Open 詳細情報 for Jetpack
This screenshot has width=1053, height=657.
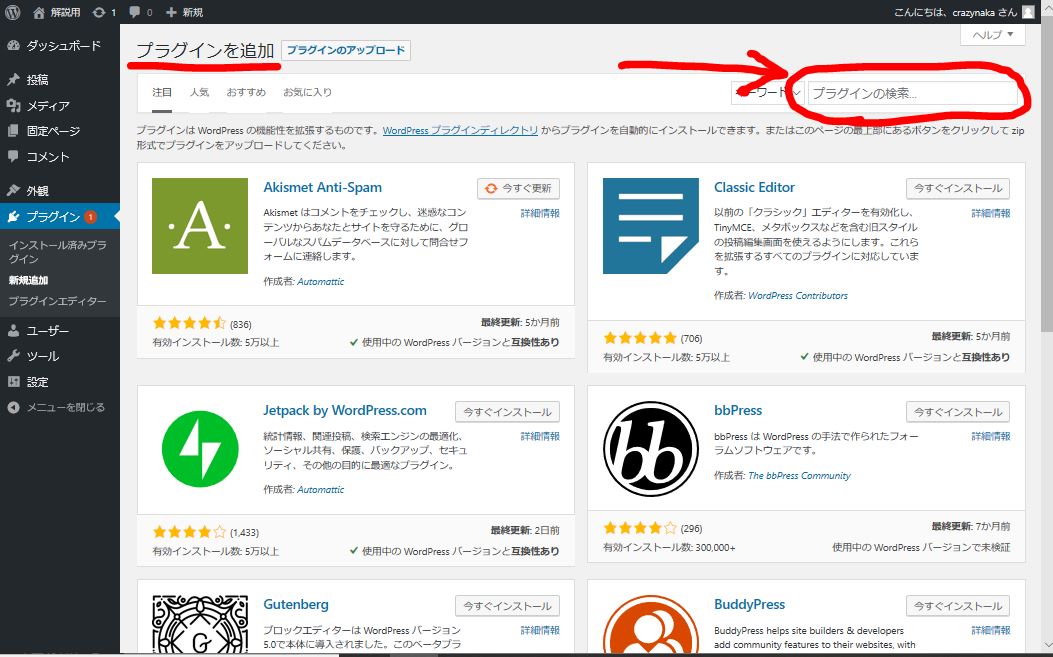coord(540,437)
